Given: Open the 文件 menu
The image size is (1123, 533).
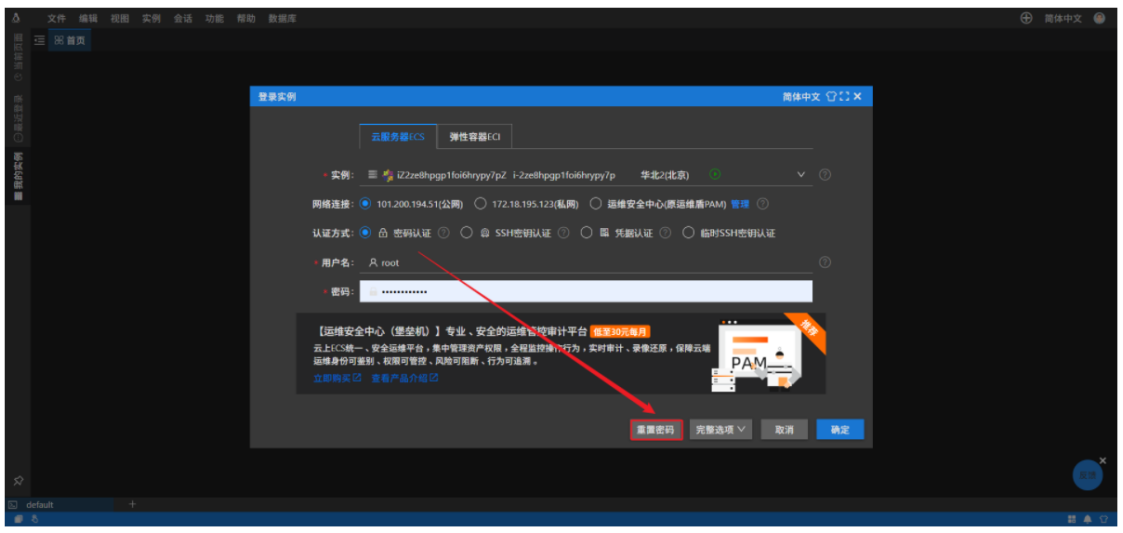Looking at the screenshot, I should coord(57,19).
